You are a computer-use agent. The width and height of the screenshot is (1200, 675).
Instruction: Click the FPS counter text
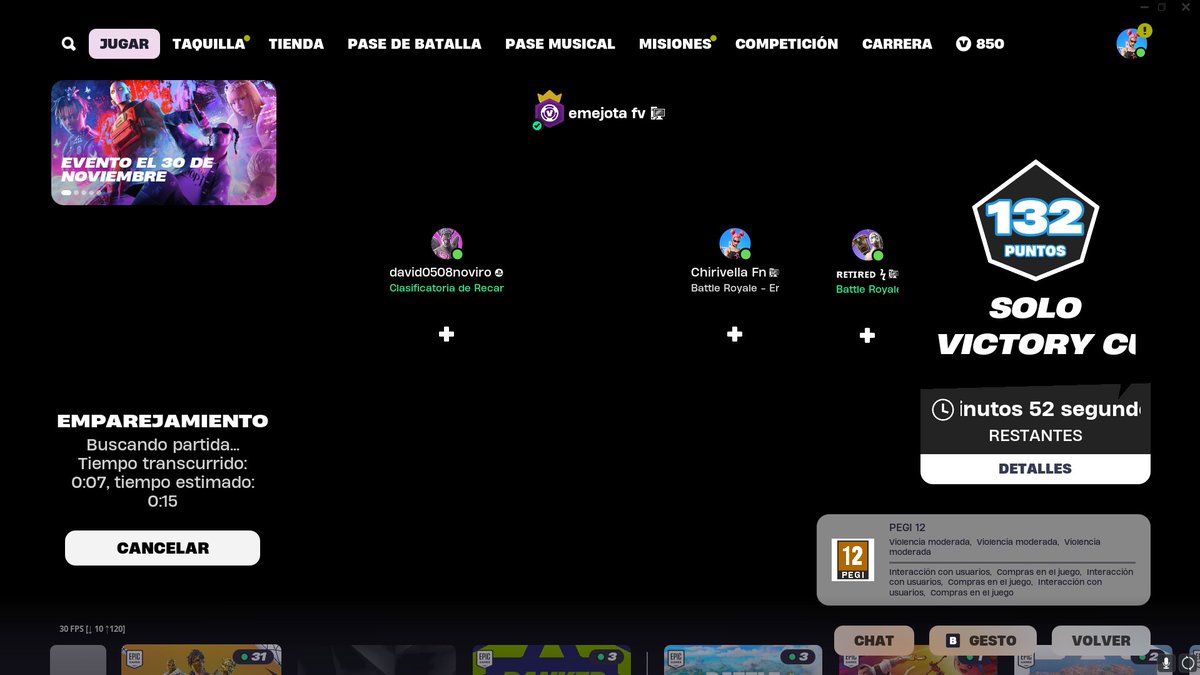92,629
